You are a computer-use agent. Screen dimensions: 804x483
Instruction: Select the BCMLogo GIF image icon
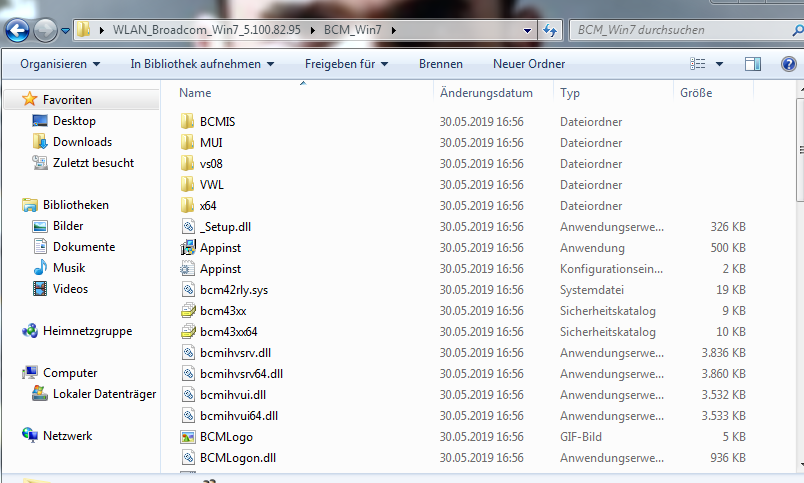click(188, 437)
